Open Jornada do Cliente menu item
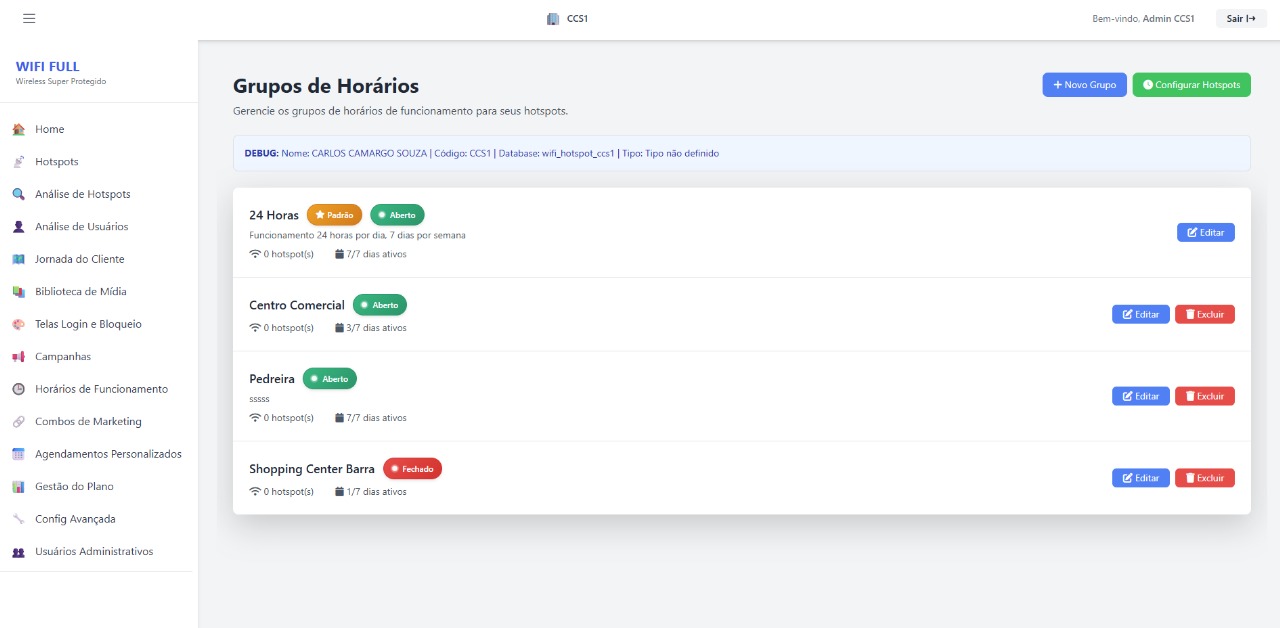Viewport: 1280px width, 628px height. [x=79, y=259]
